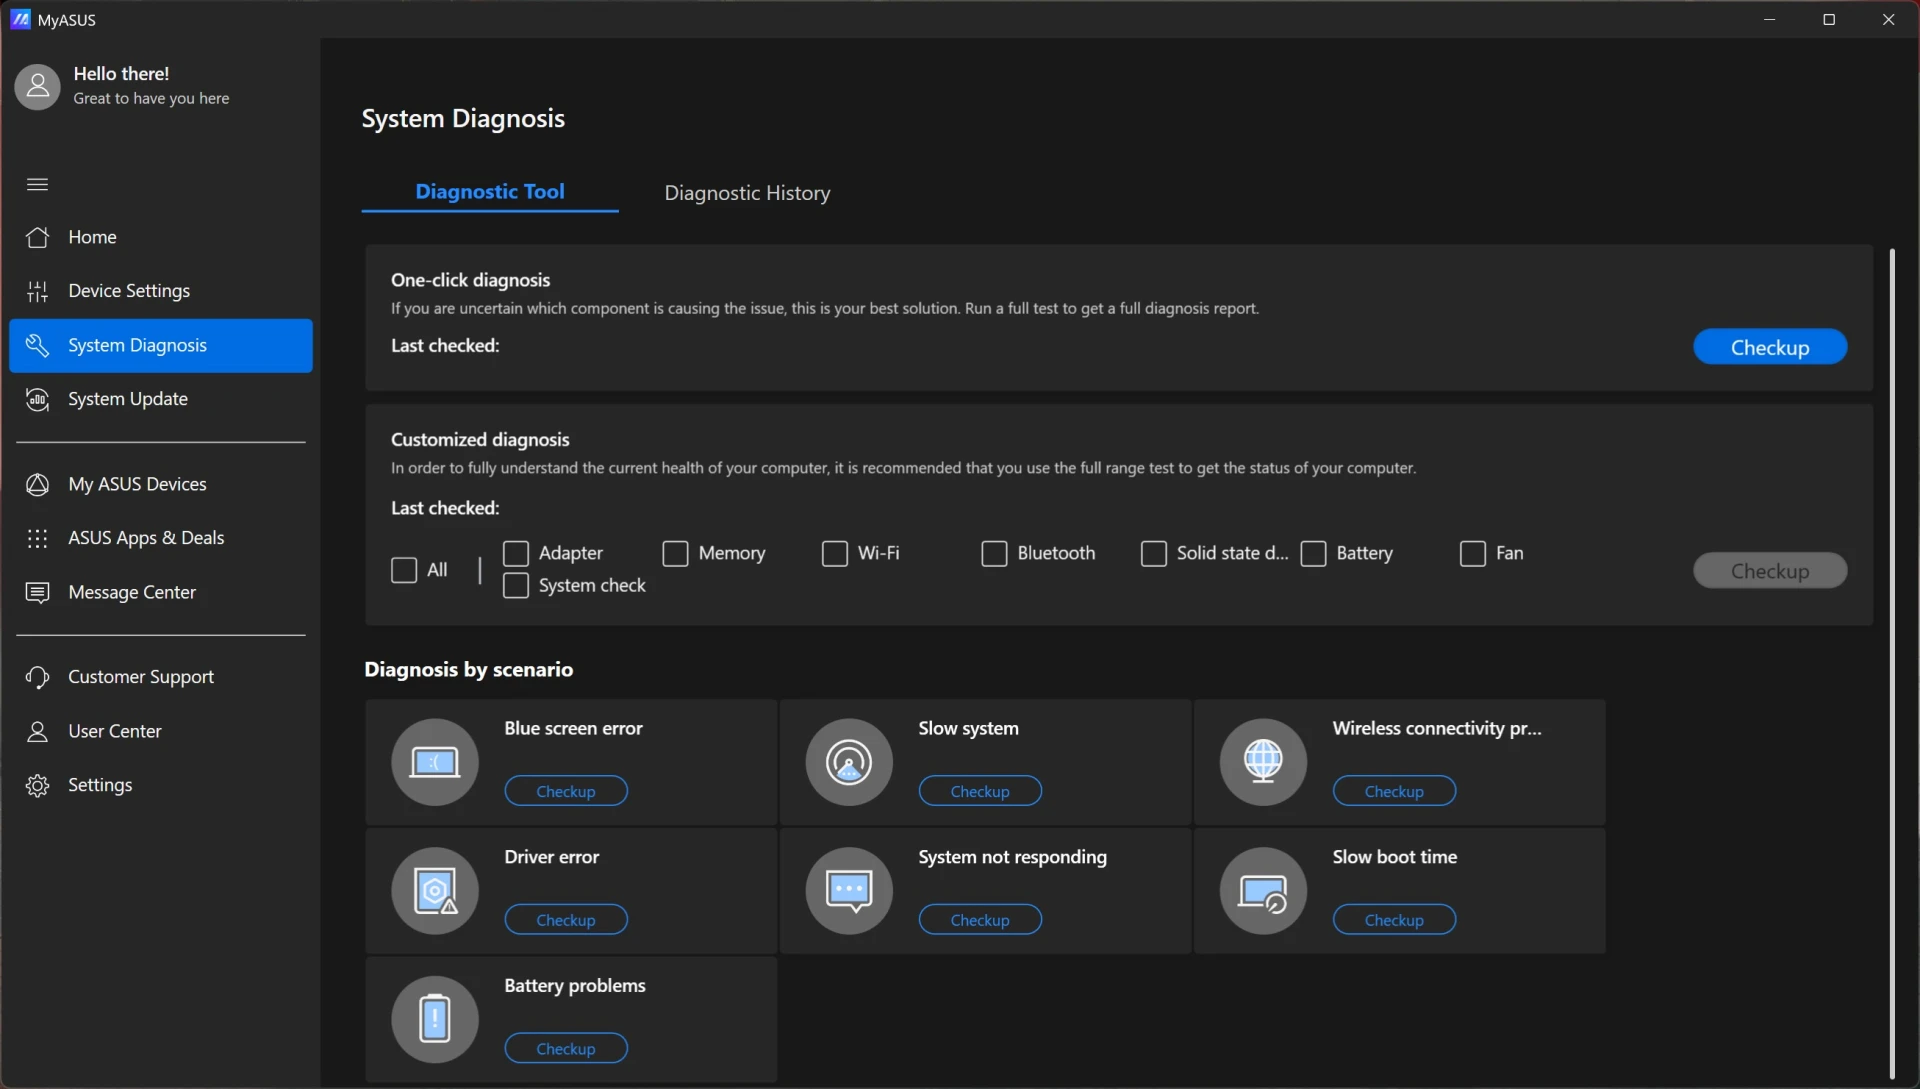The height and width of the screenshot is (1089, 1920).
Task: Open the Diagnostic History tab
Action: pos(747,193)
